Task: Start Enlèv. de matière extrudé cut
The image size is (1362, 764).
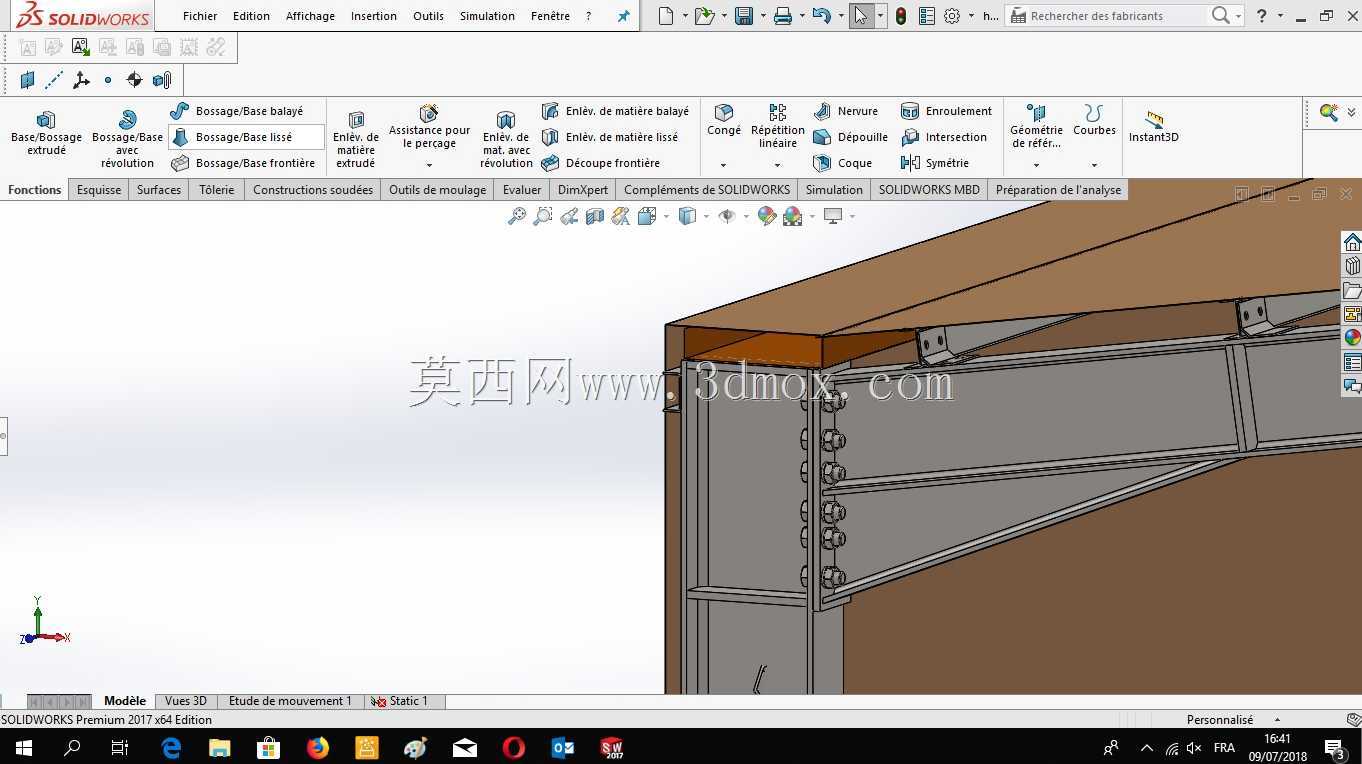Action: (x=356, y=139)
